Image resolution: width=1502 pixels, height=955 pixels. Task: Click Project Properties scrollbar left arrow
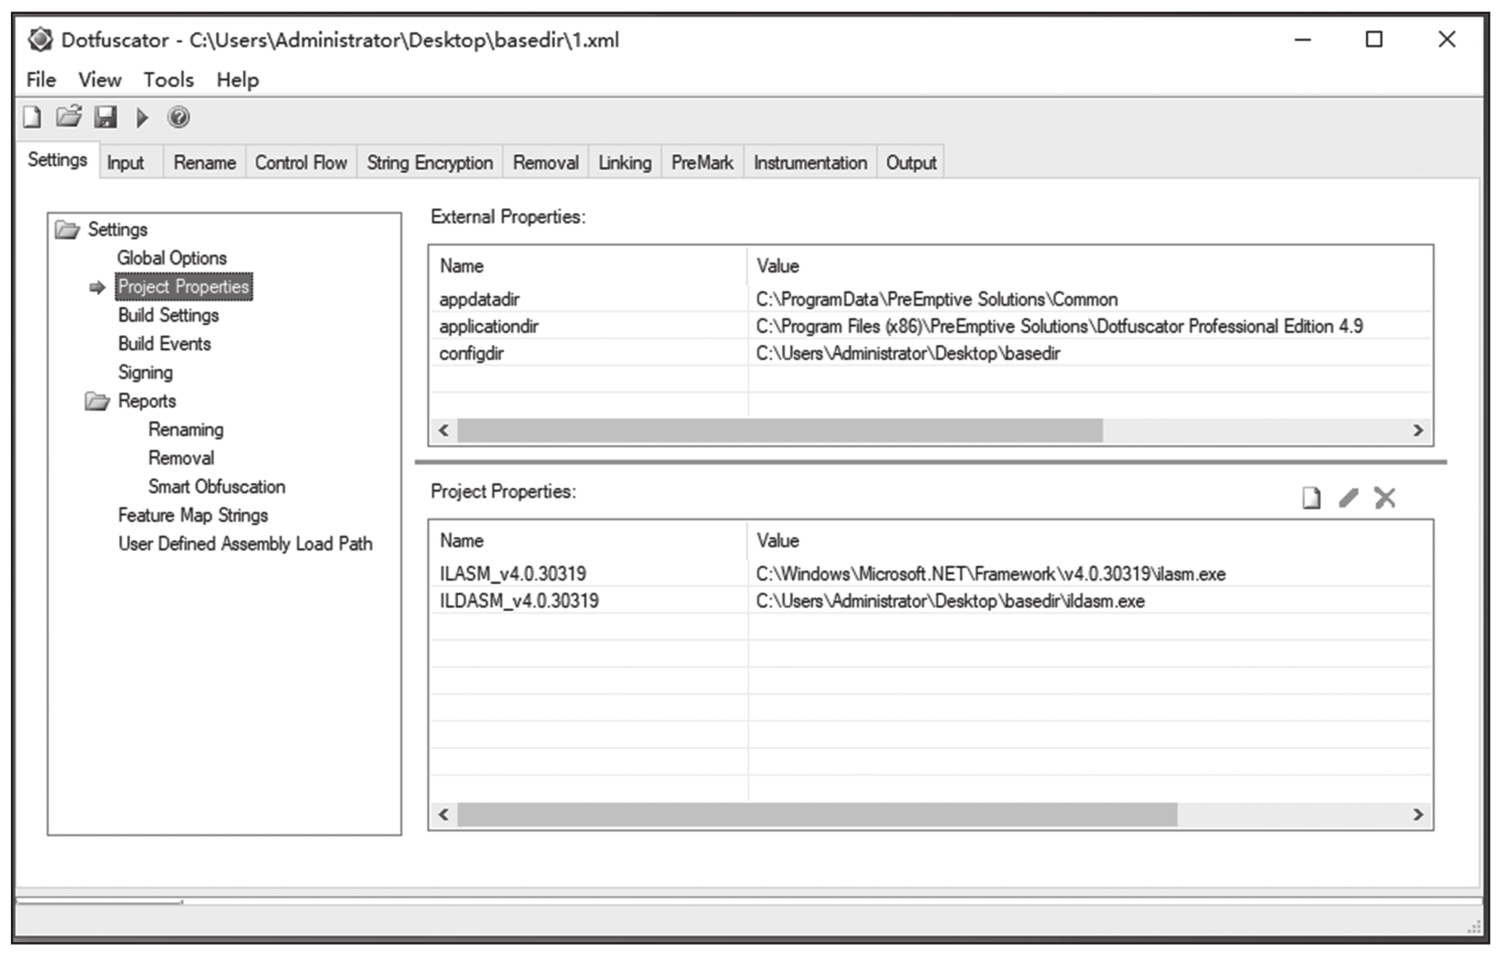[444, 815]
